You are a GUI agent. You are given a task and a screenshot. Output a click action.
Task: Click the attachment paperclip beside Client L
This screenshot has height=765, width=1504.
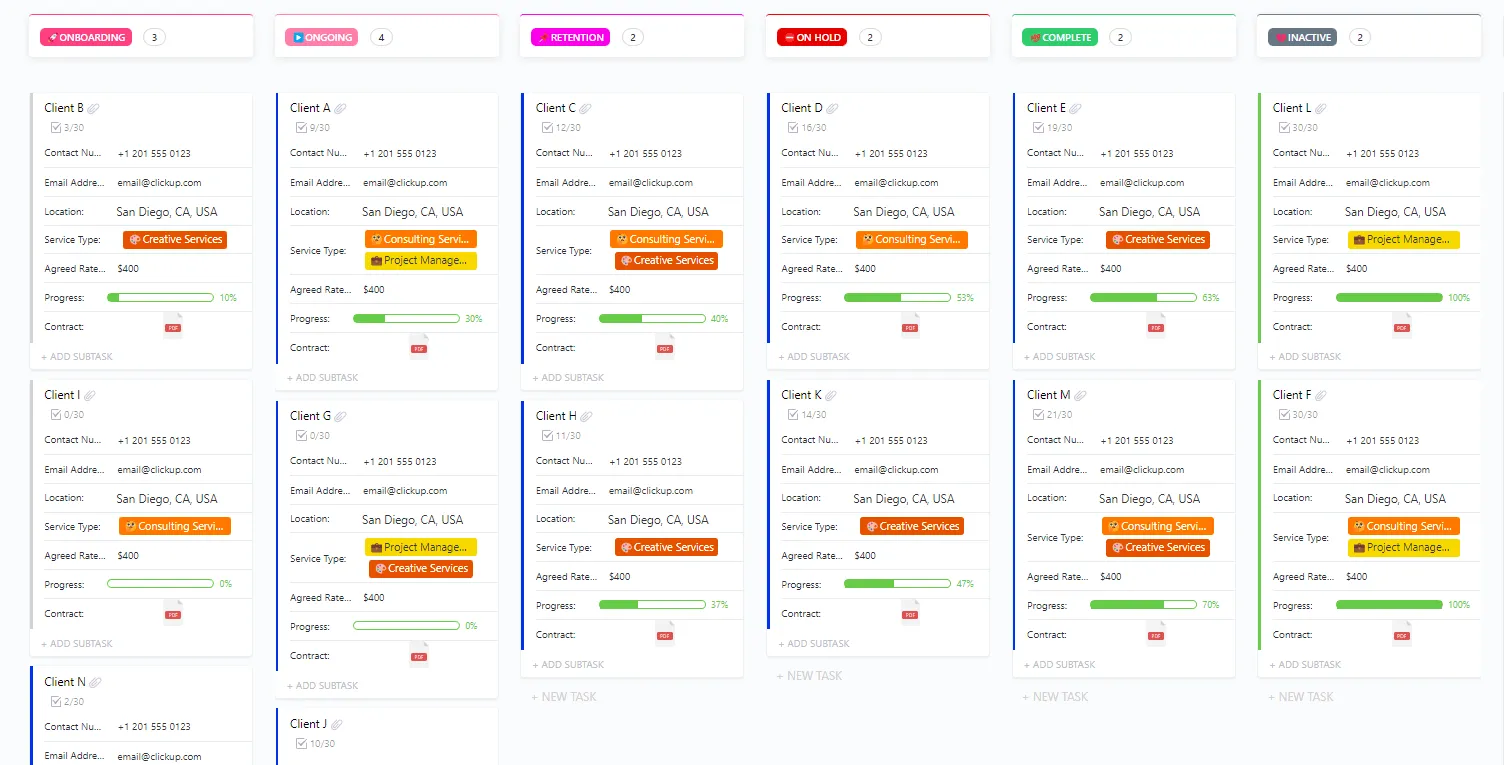[x=1321, y=108]
